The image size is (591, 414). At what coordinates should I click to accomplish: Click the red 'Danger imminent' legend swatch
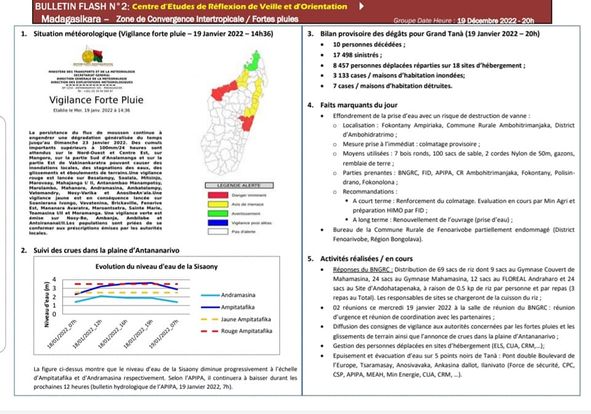point(218,195)
